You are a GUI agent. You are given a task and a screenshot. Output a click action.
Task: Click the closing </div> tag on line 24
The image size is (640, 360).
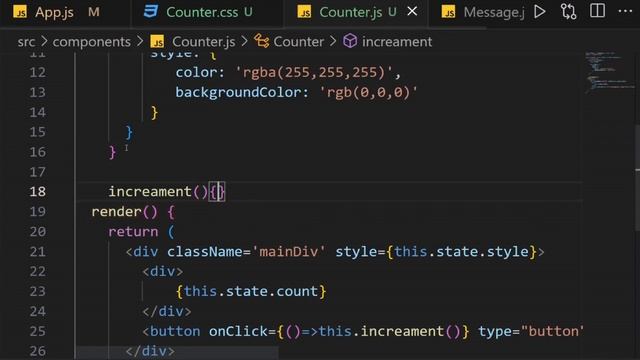pos(167,311)
